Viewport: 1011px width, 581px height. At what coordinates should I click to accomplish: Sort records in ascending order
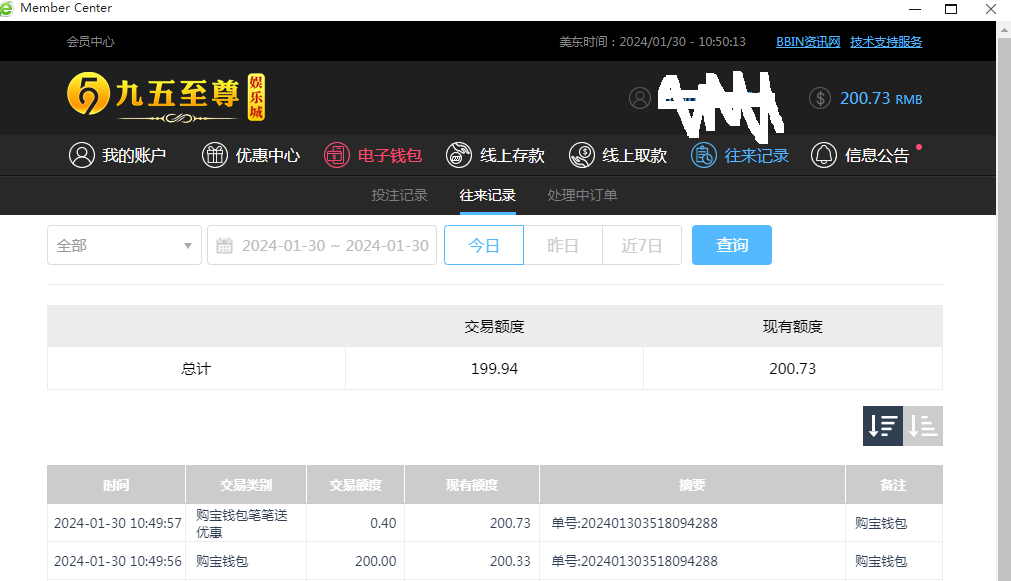coord(923,426)
